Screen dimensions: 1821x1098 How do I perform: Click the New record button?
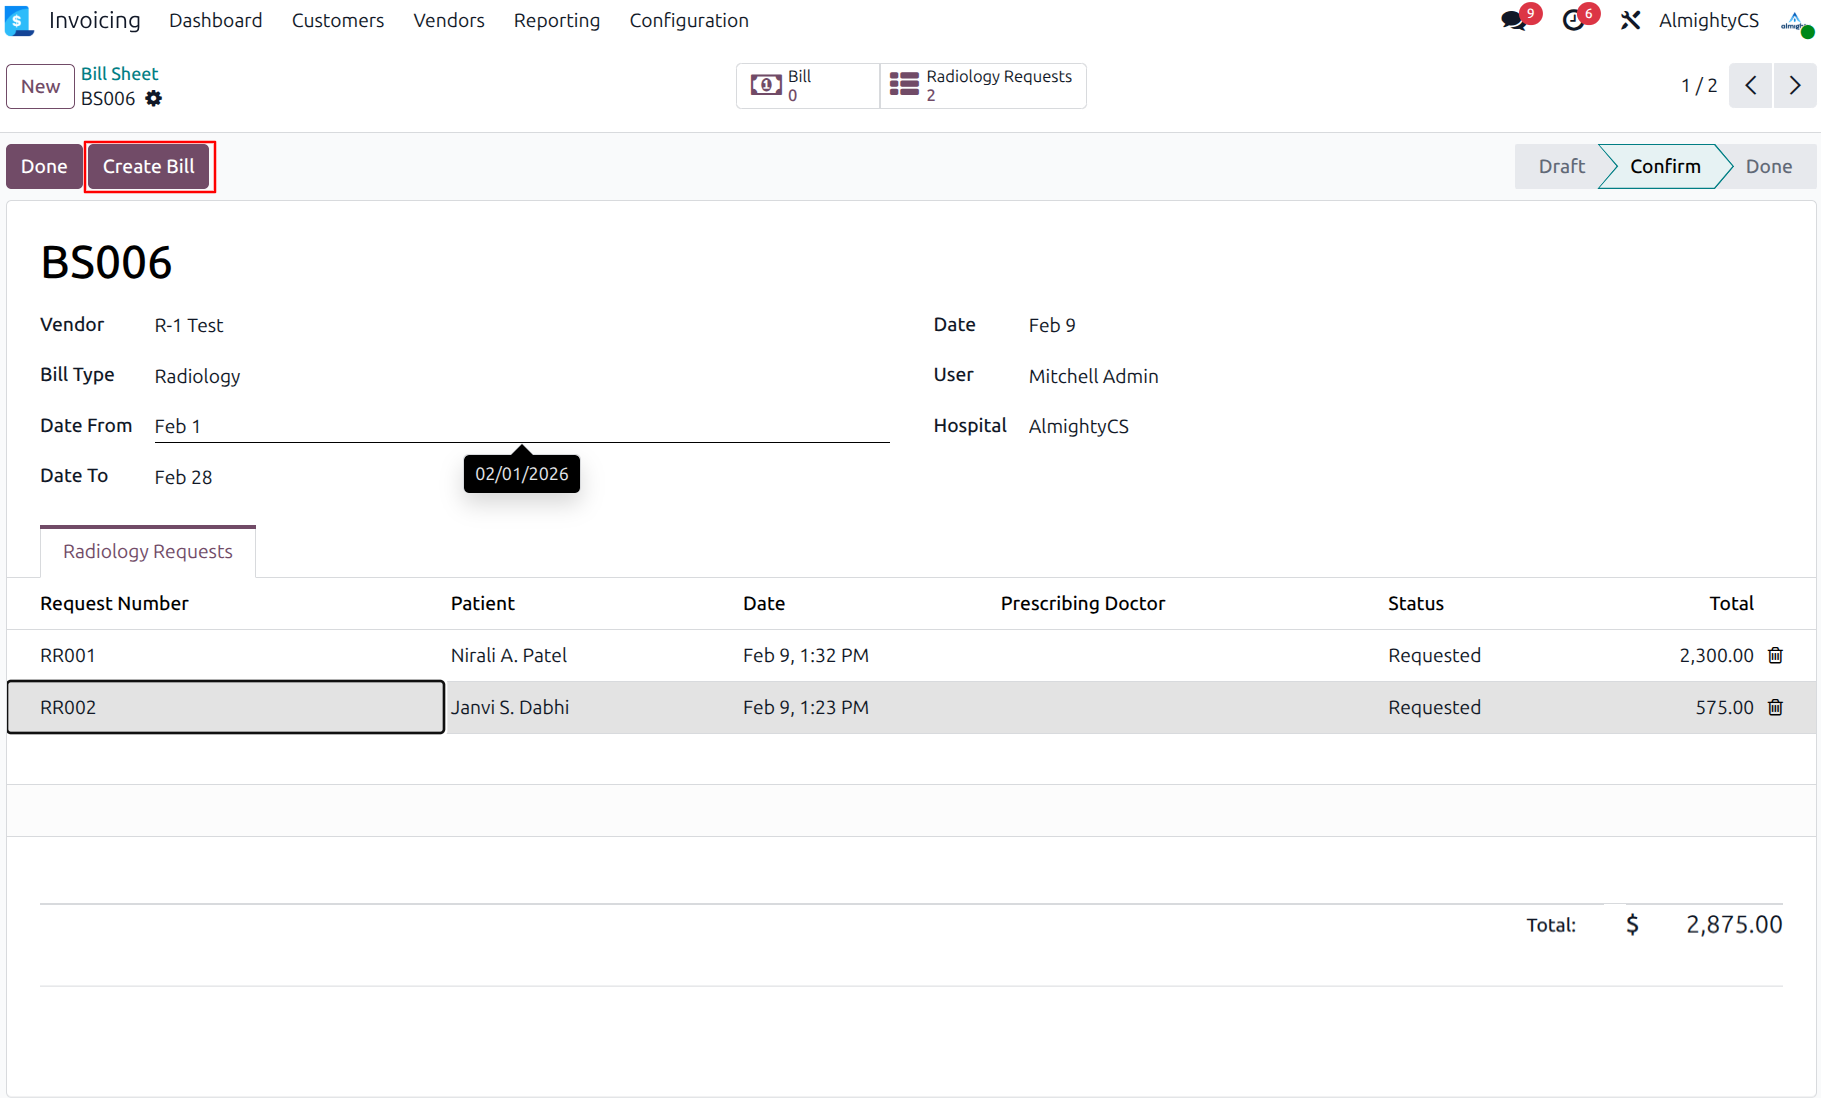pyautogui.click(x=40, y=87)
